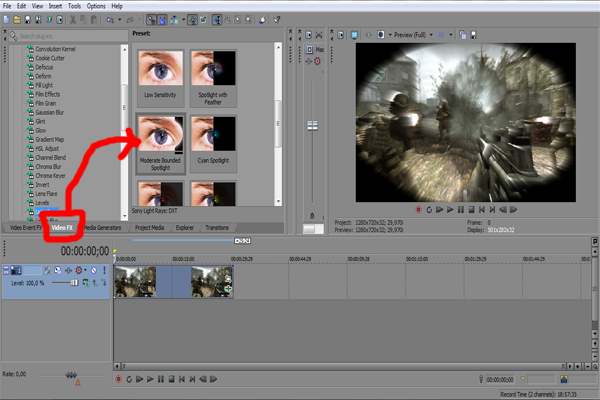Switch to the Transitions tab
Image resolution: width=600 pixels, height=400 pixels.
pos(217,228)
